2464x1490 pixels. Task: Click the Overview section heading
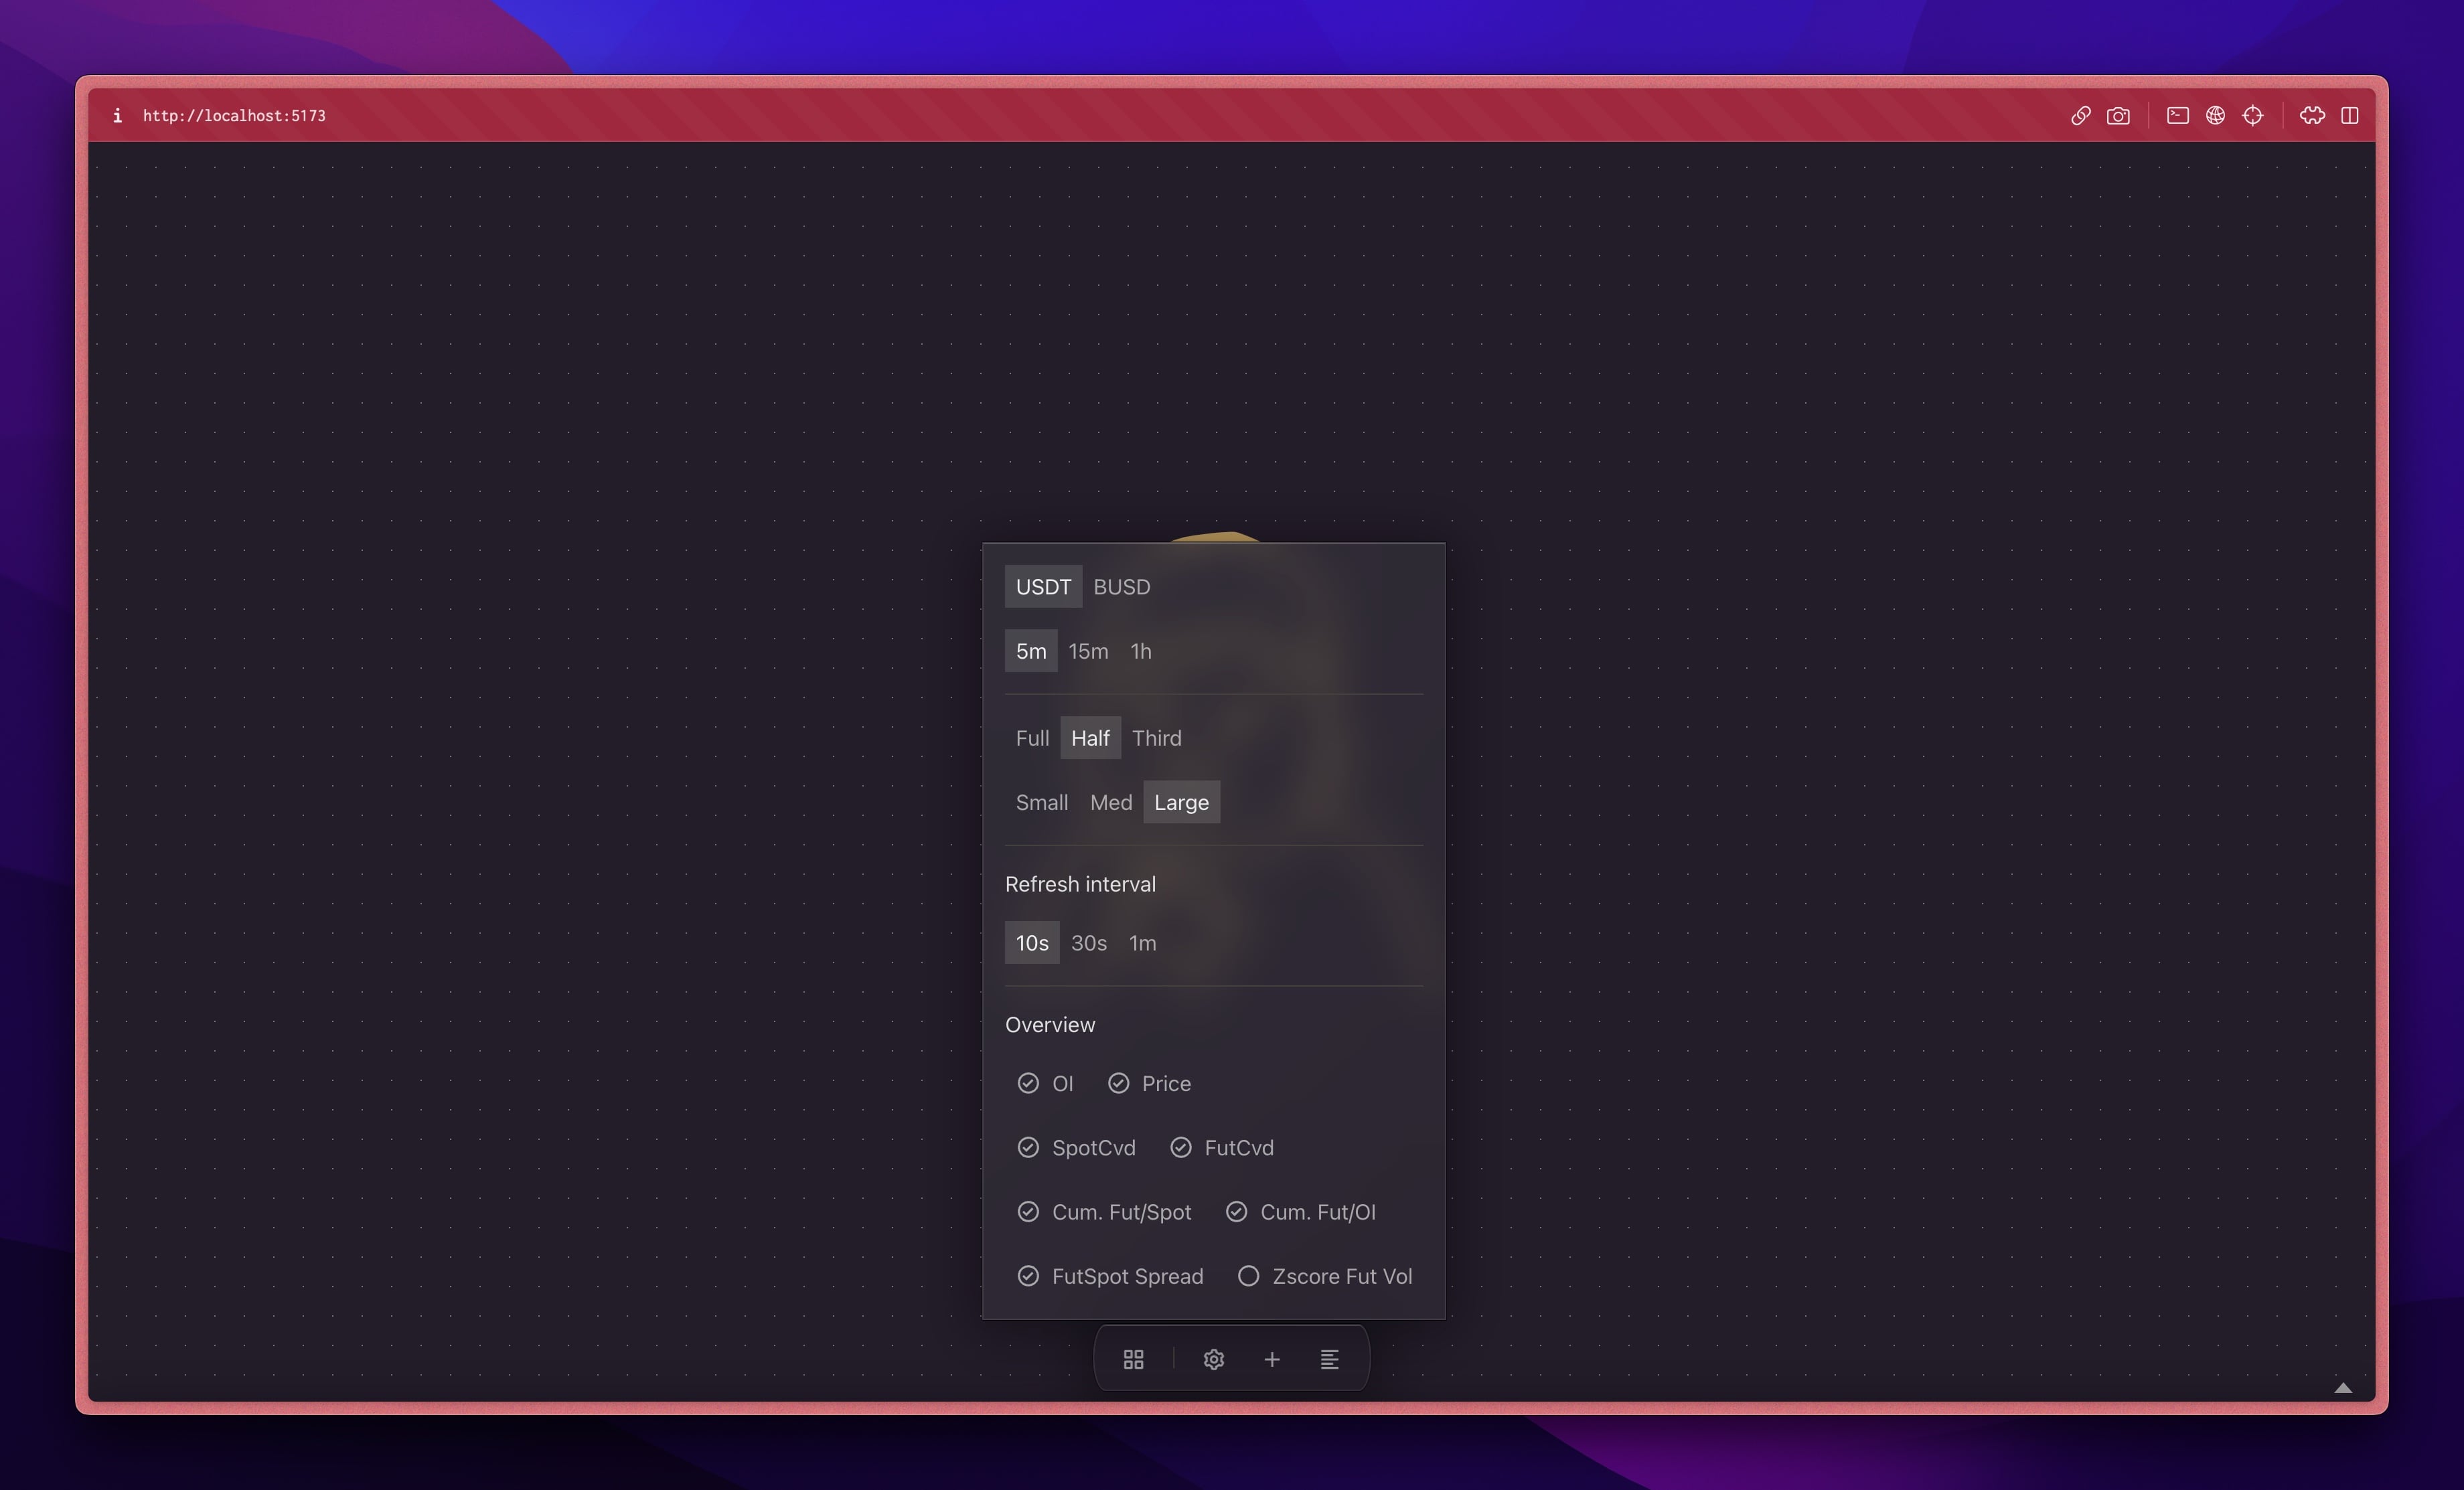(1050, 1025)
